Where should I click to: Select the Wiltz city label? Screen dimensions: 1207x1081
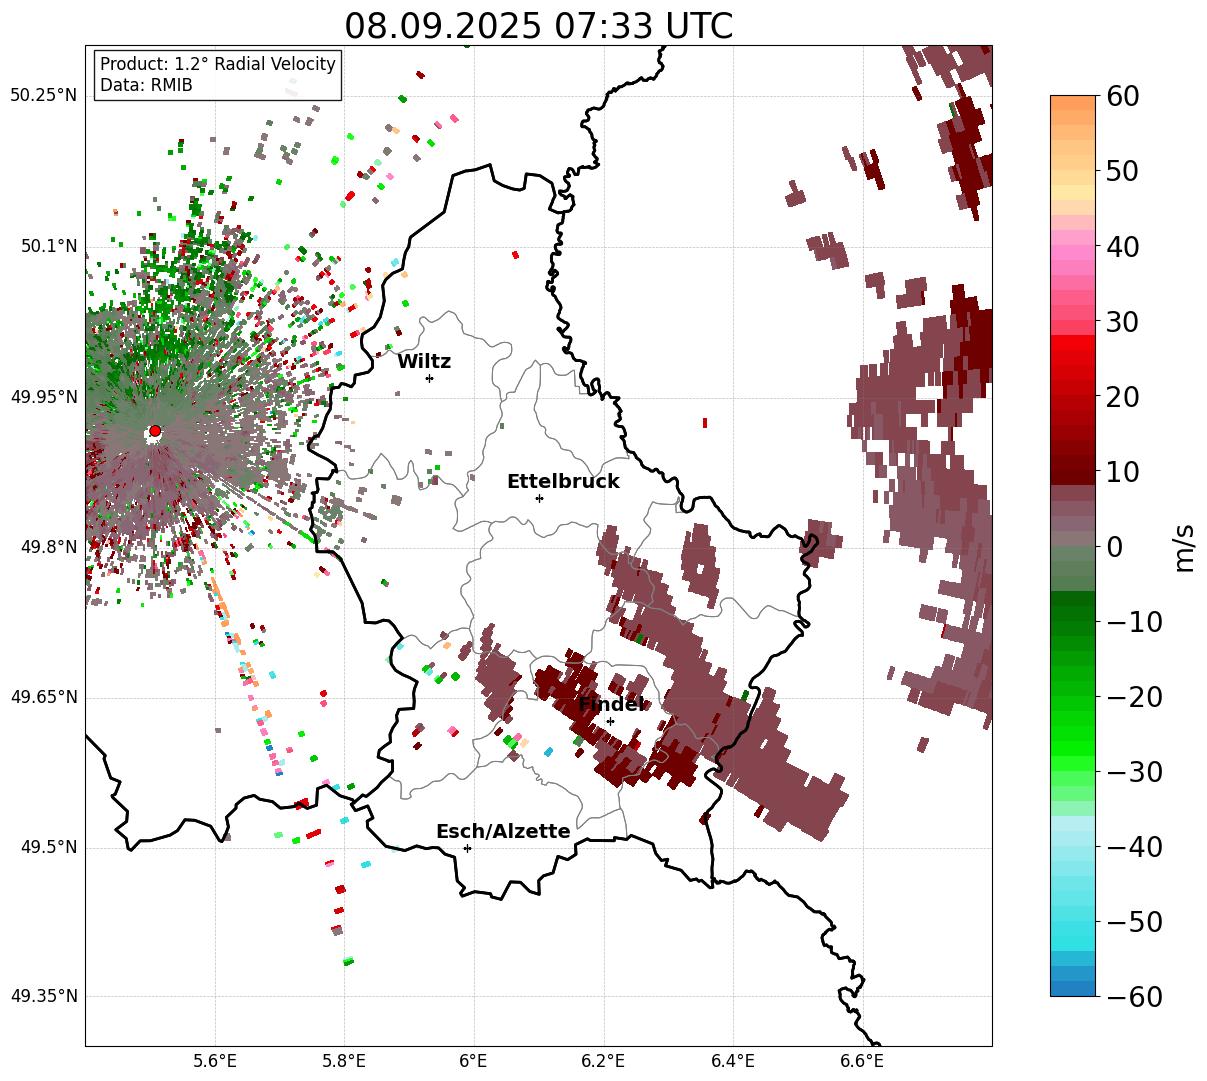point(424,362)
